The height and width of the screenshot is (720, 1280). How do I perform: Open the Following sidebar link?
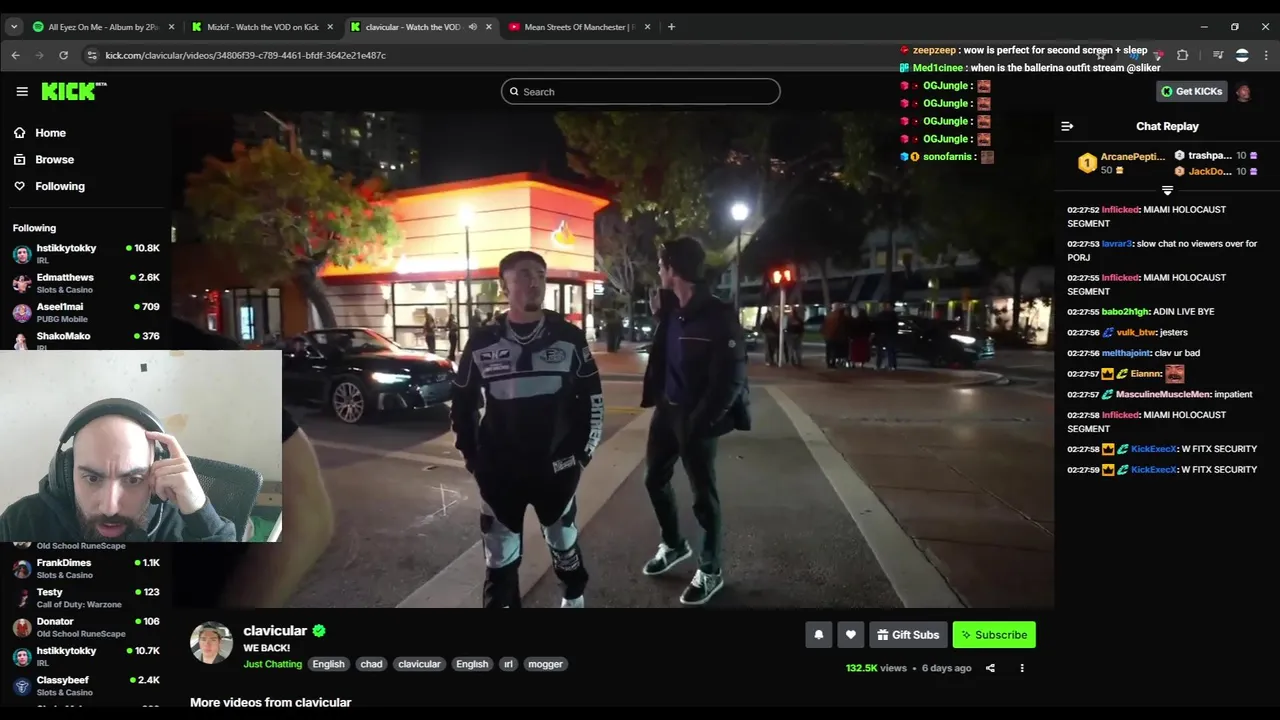[x=60, y=186]
